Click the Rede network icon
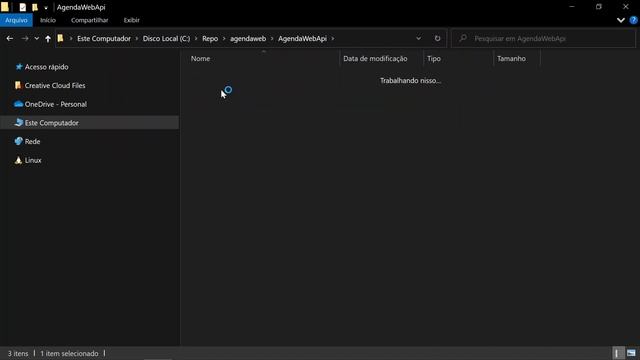The image size is (640, 360). tap(18, 141)
